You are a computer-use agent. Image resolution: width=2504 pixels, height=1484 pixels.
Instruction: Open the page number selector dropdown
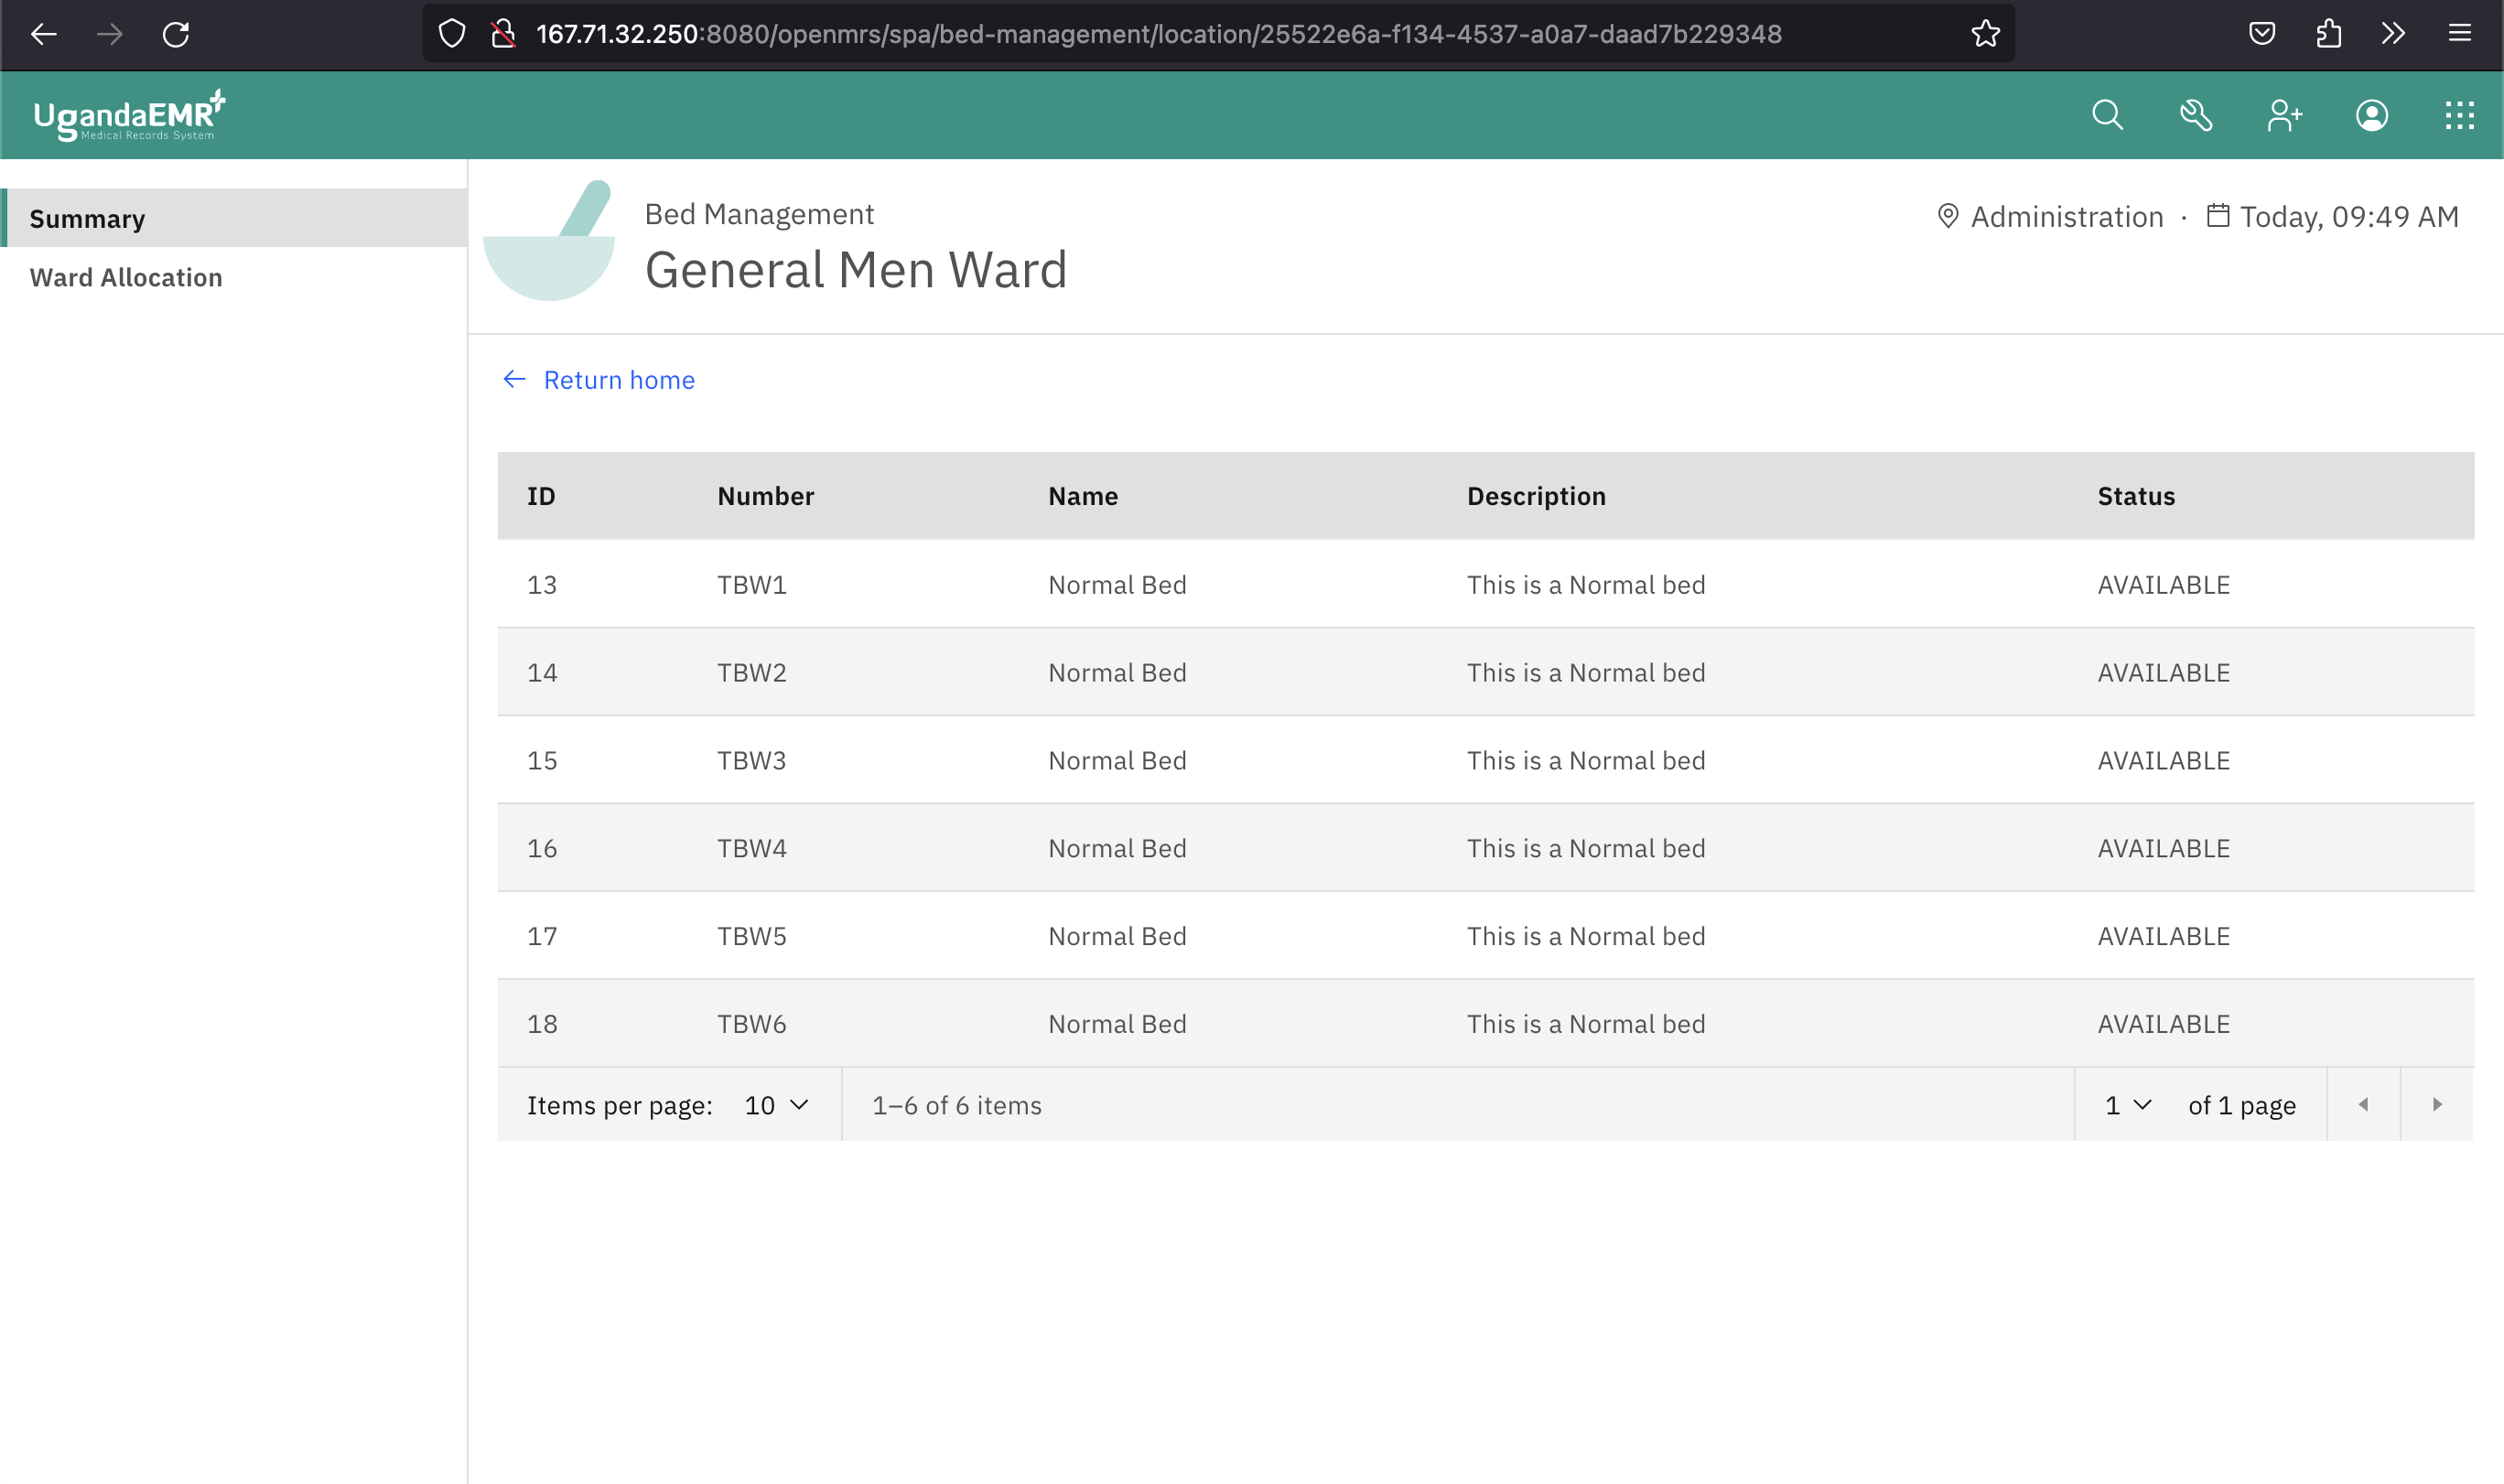tap(2128, 1105)
